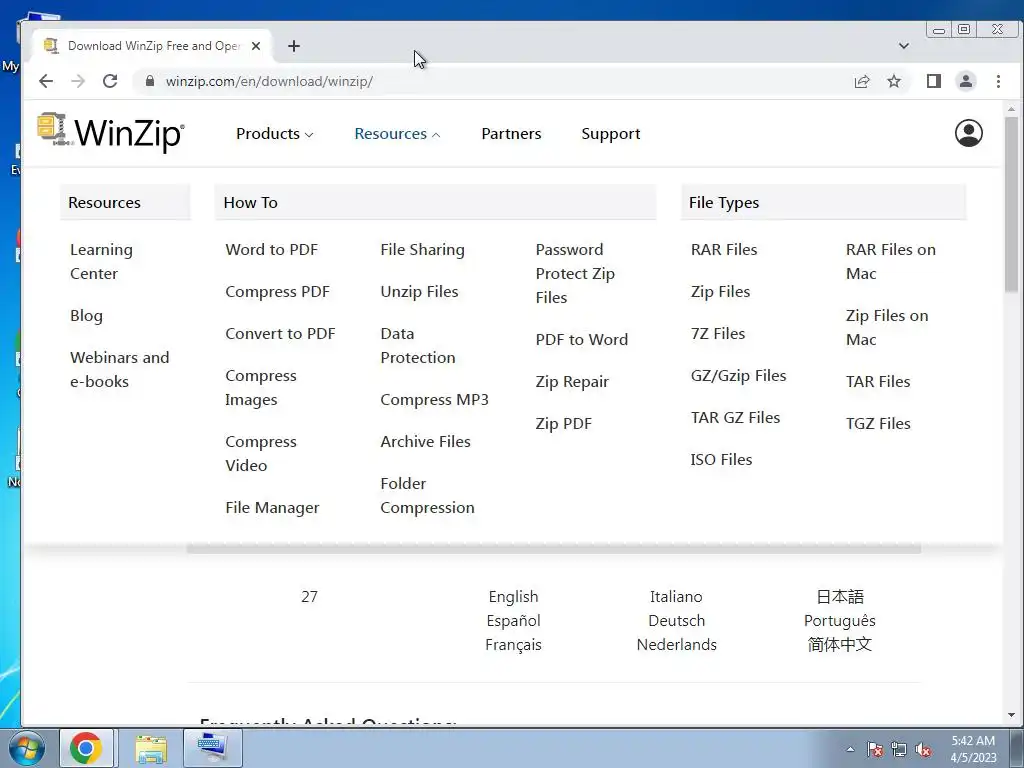Open Zip PDF link

[x=564, y=423]
